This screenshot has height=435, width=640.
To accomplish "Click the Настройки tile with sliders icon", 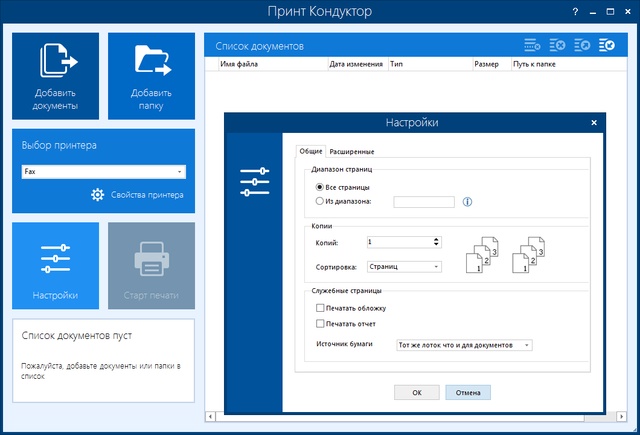I will (55, 266).
